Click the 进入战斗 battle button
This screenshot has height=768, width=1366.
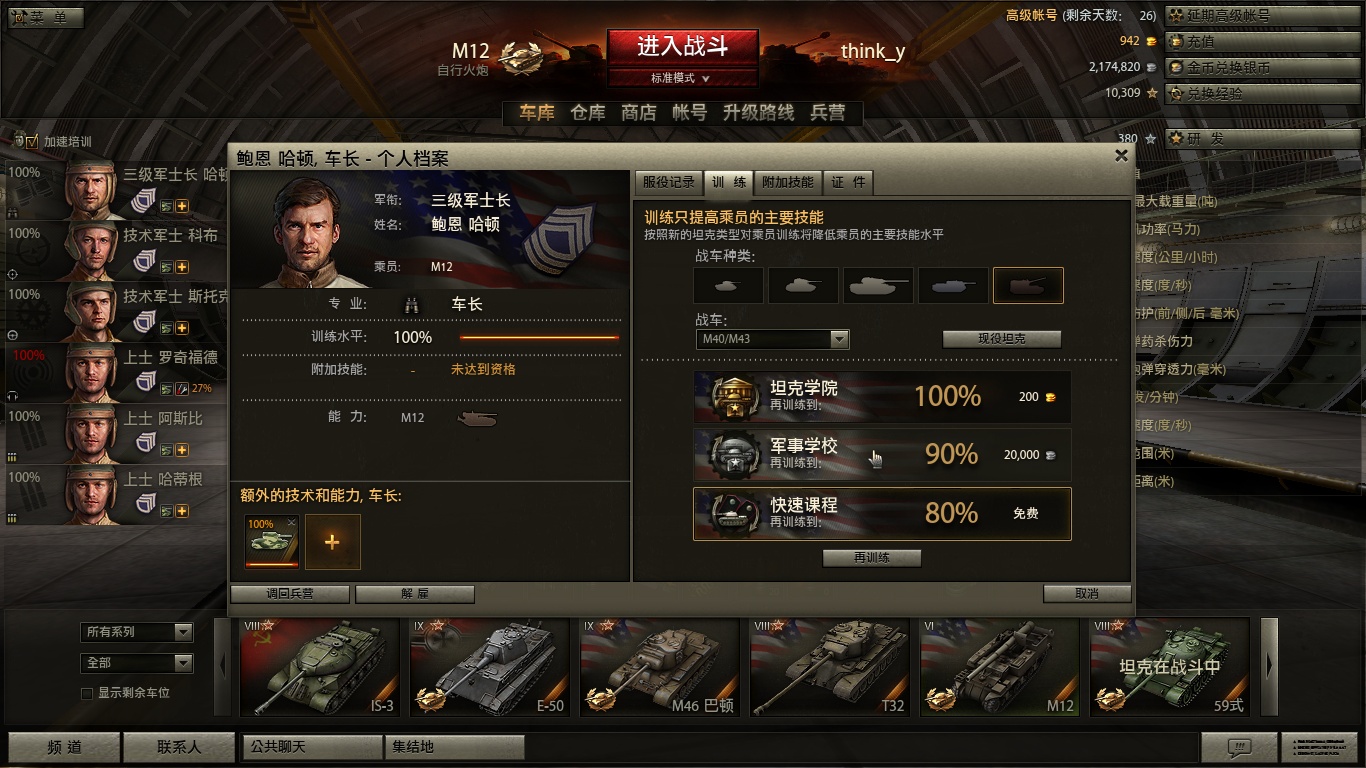point(683,46)
